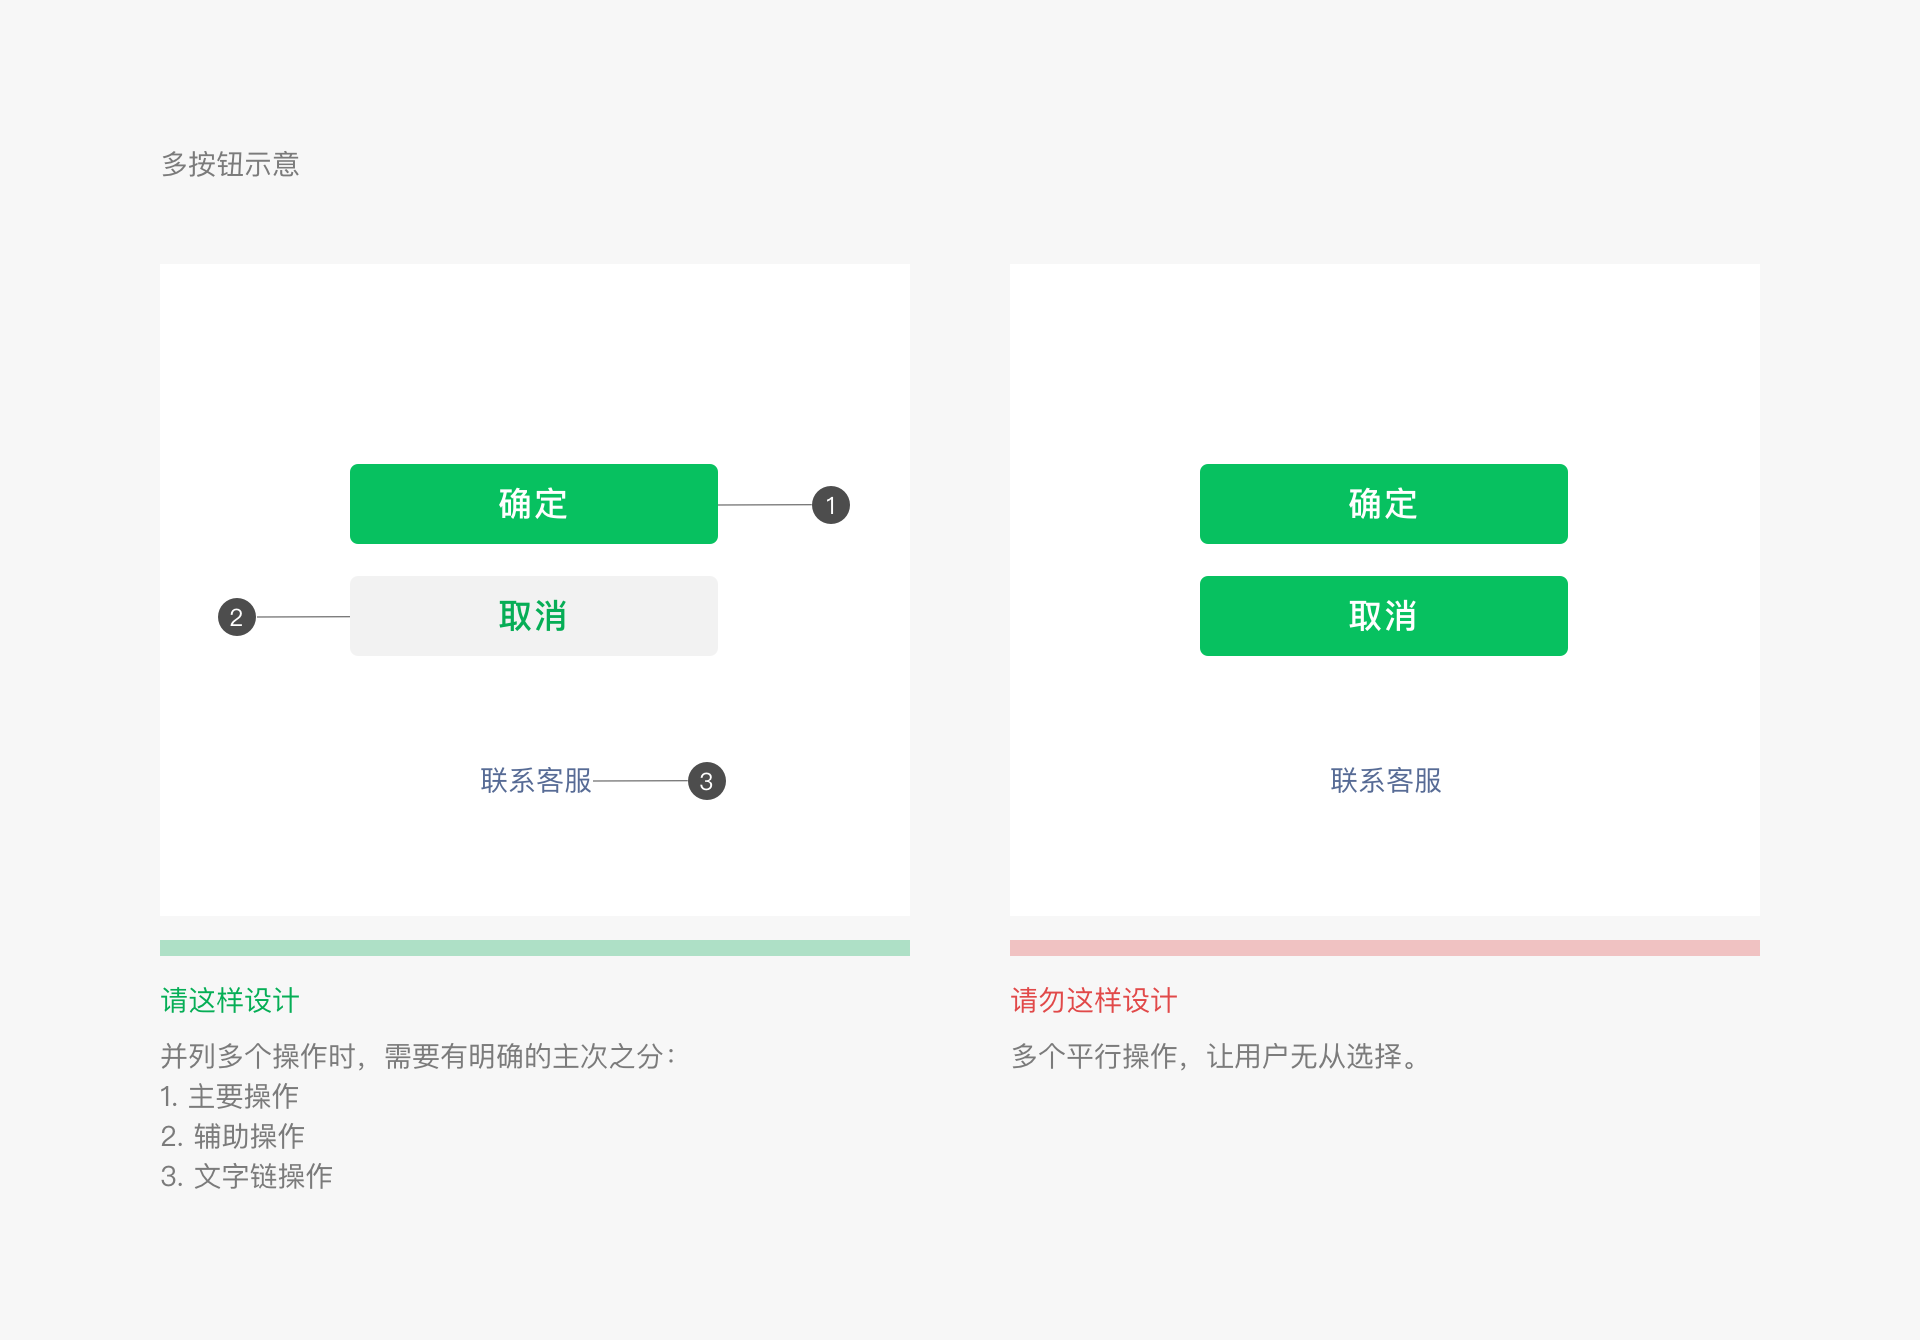Open the 联系客服 text link in left panel

[536, 781]
